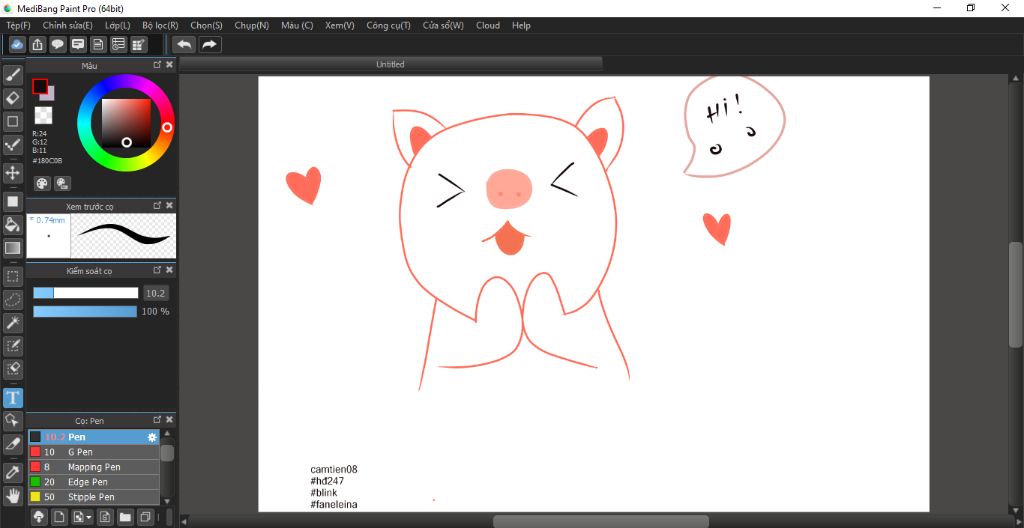
Task: Open the palette with list button
Action: pyautogui.click(x=63, y=183)
